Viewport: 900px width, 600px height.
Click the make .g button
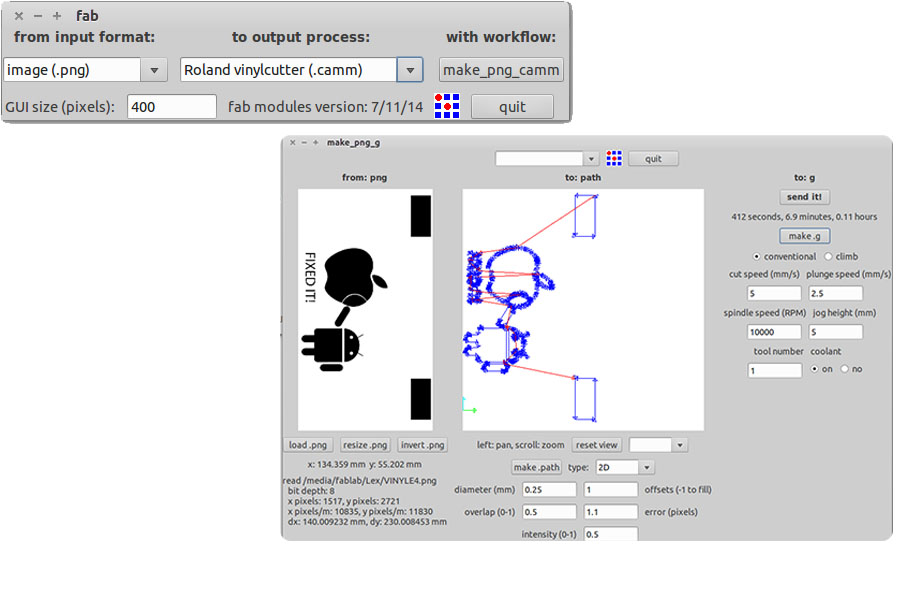(805, 236)
